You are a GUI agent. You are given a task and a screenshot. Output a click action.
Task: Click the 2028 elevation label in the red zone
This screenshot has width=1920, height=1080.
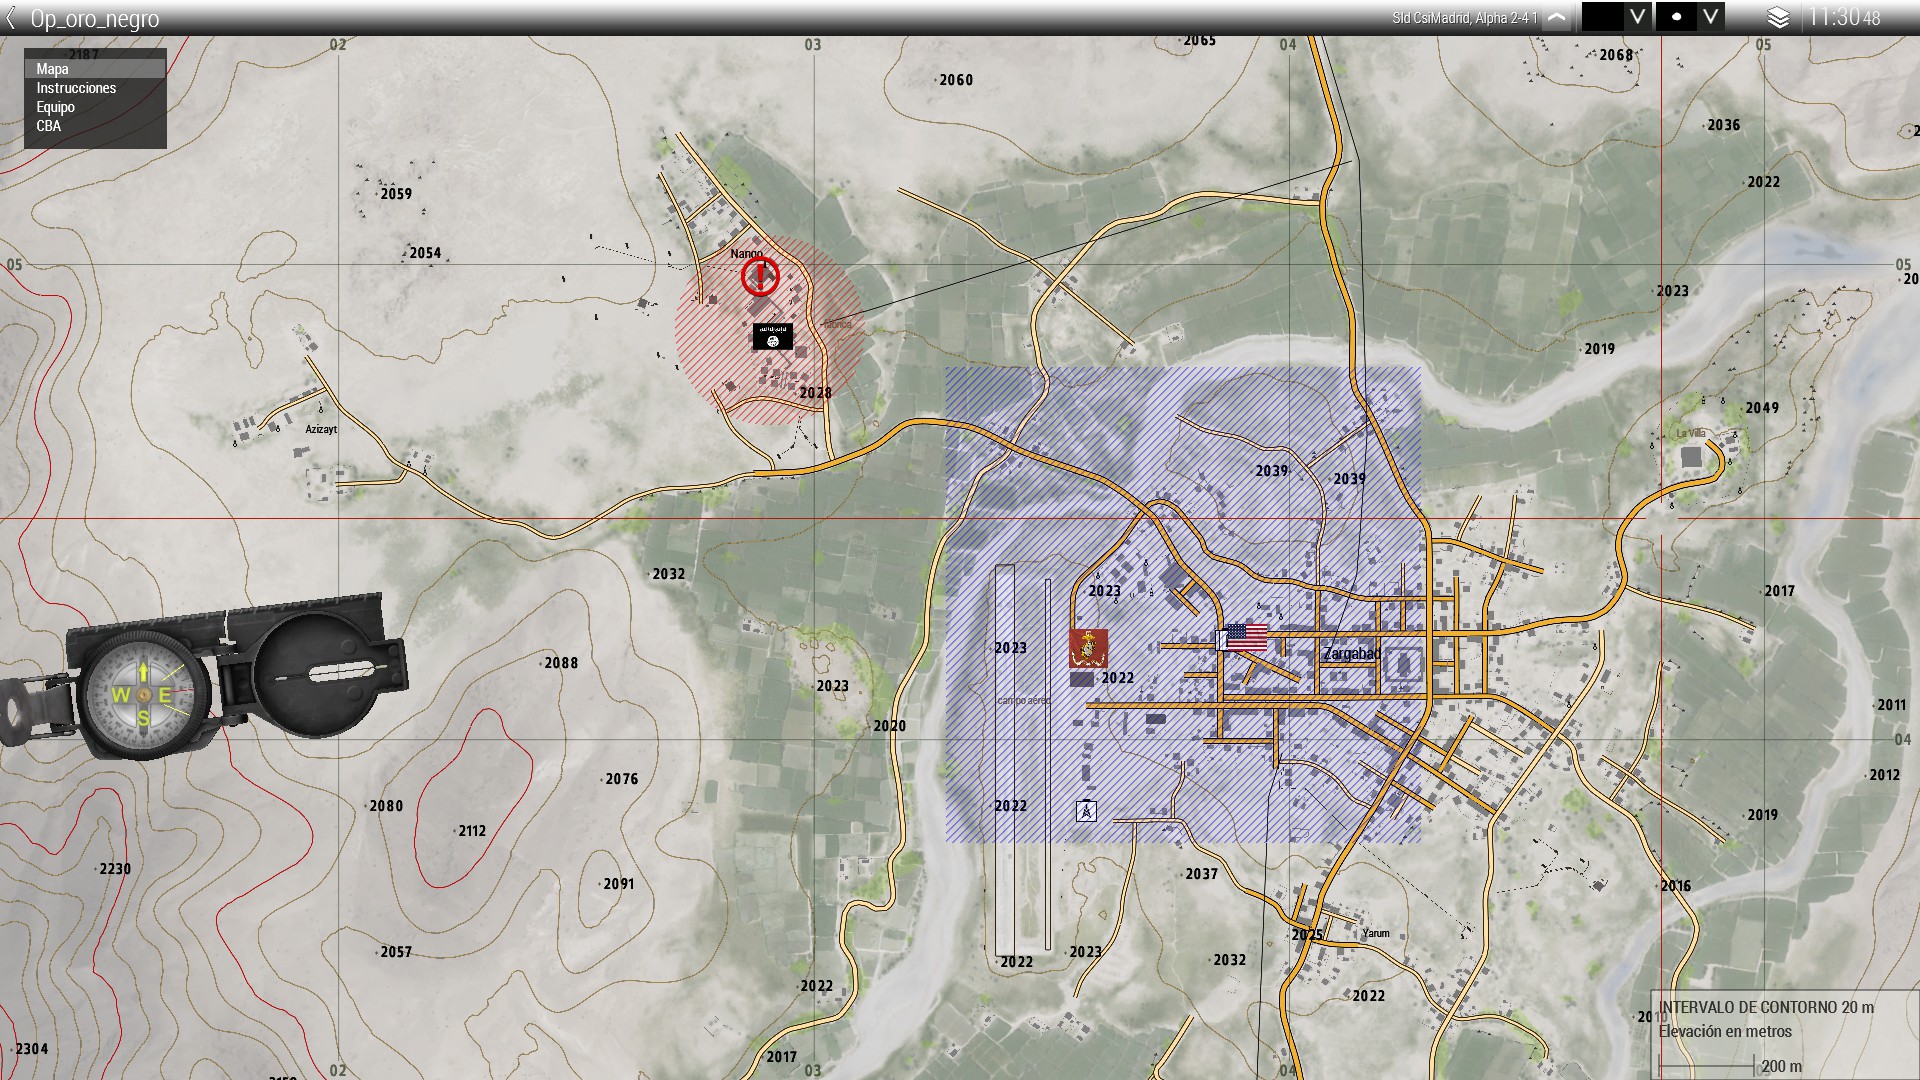tap(816, 393)
